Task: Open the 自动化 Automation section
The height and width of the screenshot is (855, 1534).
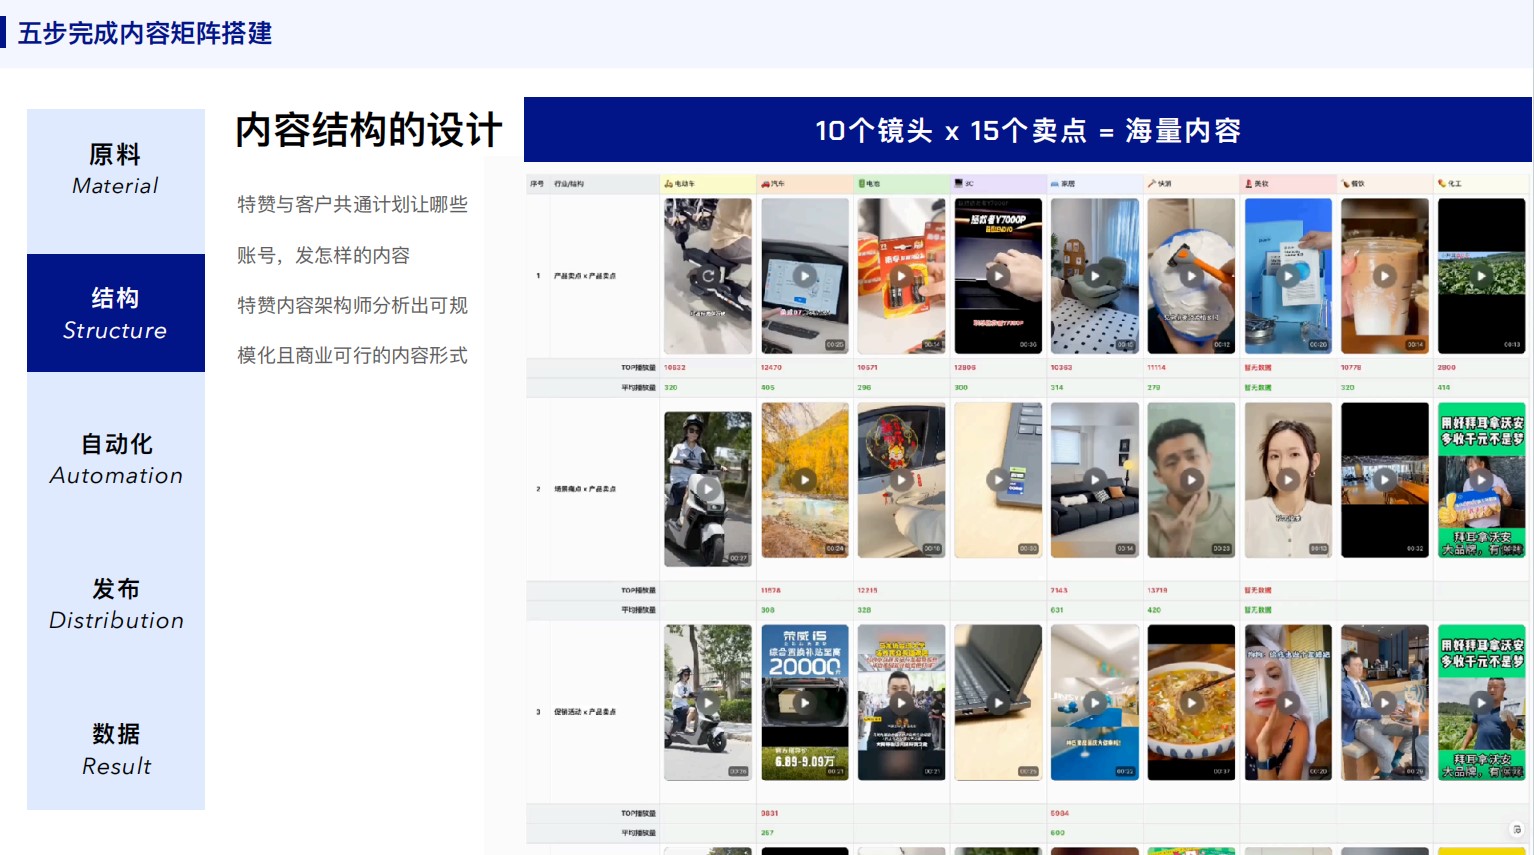Action: point(116,459)
